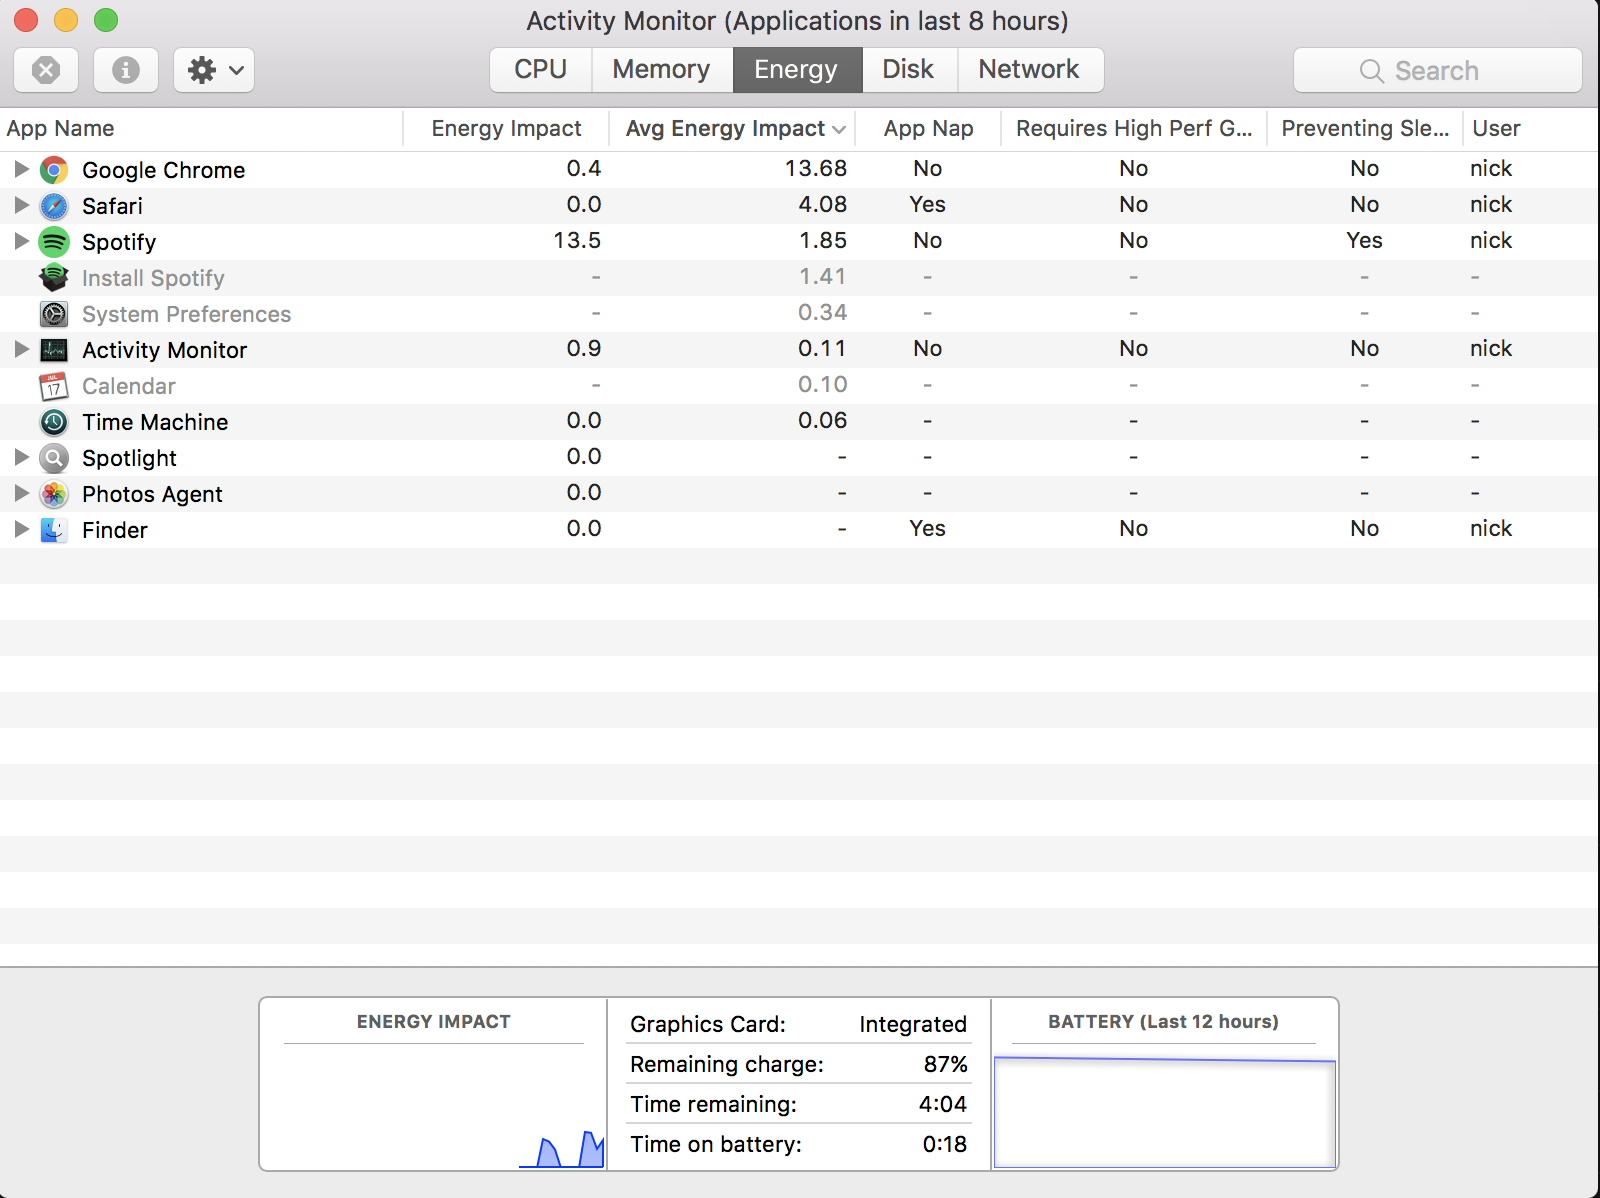
Task: Click the Spotify app icon
Action: (x=54, y=242)
